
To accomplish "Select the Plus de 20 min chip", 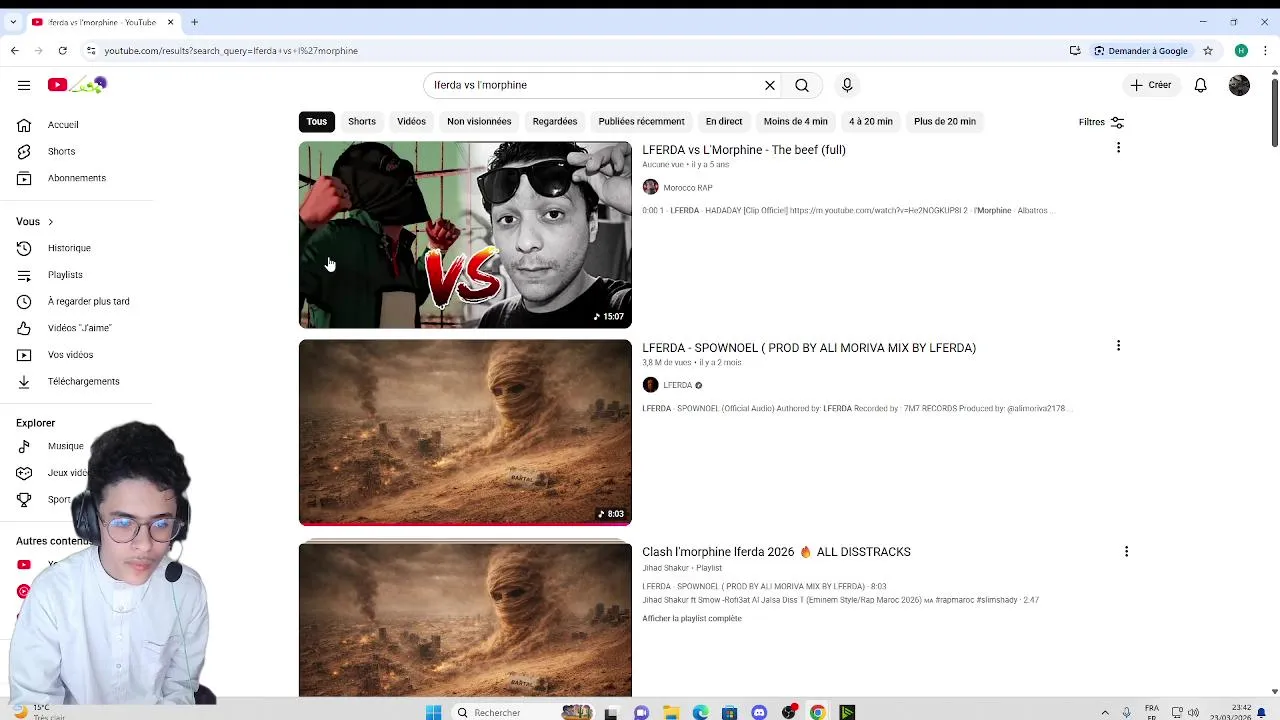I will point(945,121).
